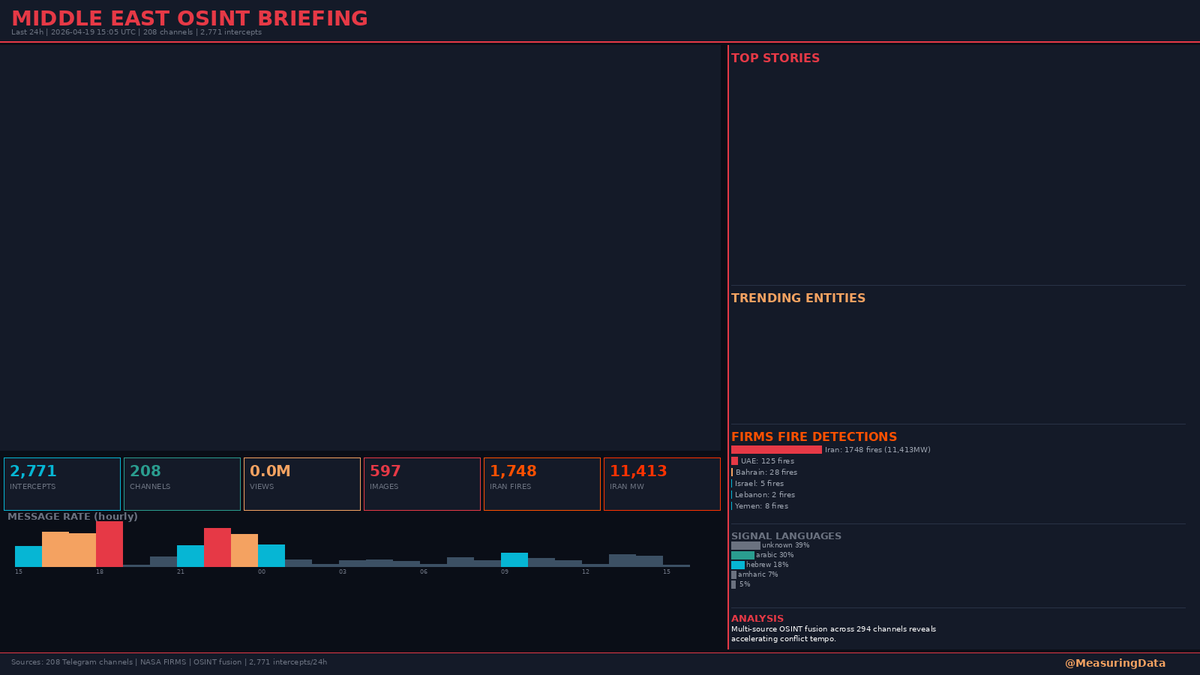Image resolution: width=1200 pixels, height=675 pixels.
Task: Click the hour 21 axis label
Action: tap(181, 572)
